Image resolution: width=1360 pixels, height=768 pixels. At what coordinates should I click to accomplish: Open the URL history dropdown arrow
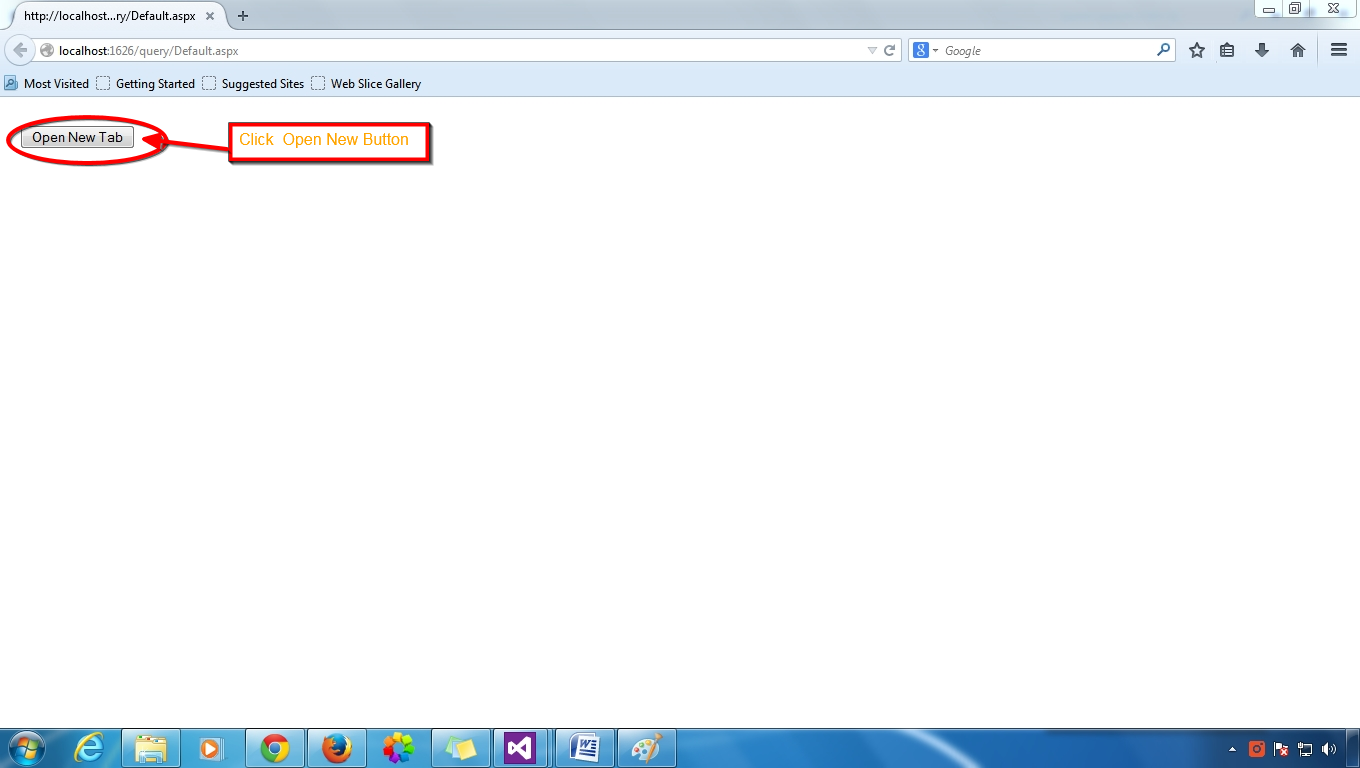click(872, 50)
